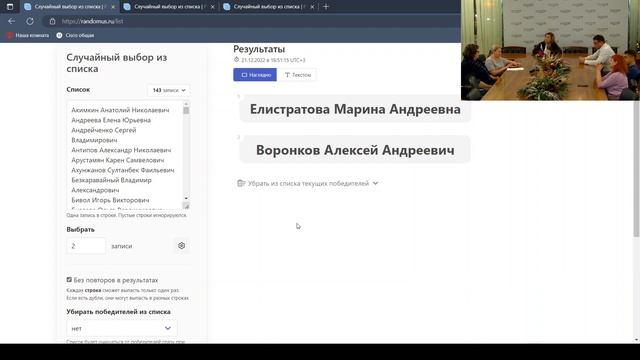Click 'Акимкин Анатолий Николаевич' in list
Viewport: 640px width, 360px height.
(x=120, y=110)
